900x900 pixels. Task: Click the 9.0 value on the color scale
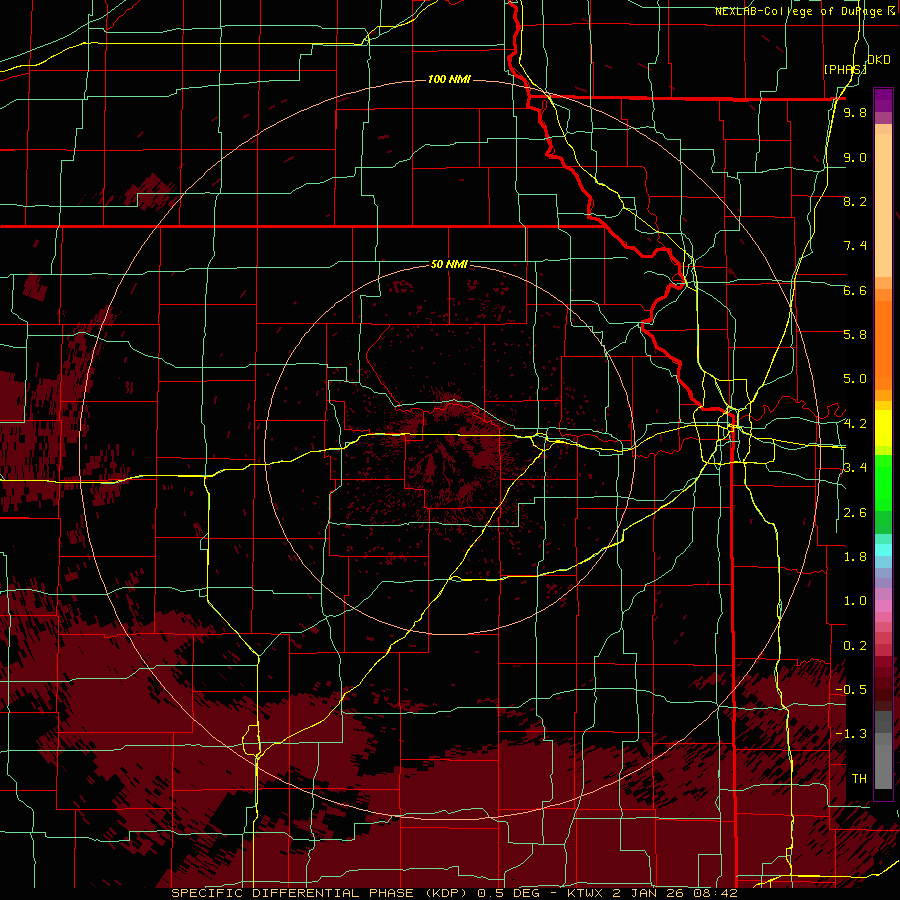(x=855, y=157)
